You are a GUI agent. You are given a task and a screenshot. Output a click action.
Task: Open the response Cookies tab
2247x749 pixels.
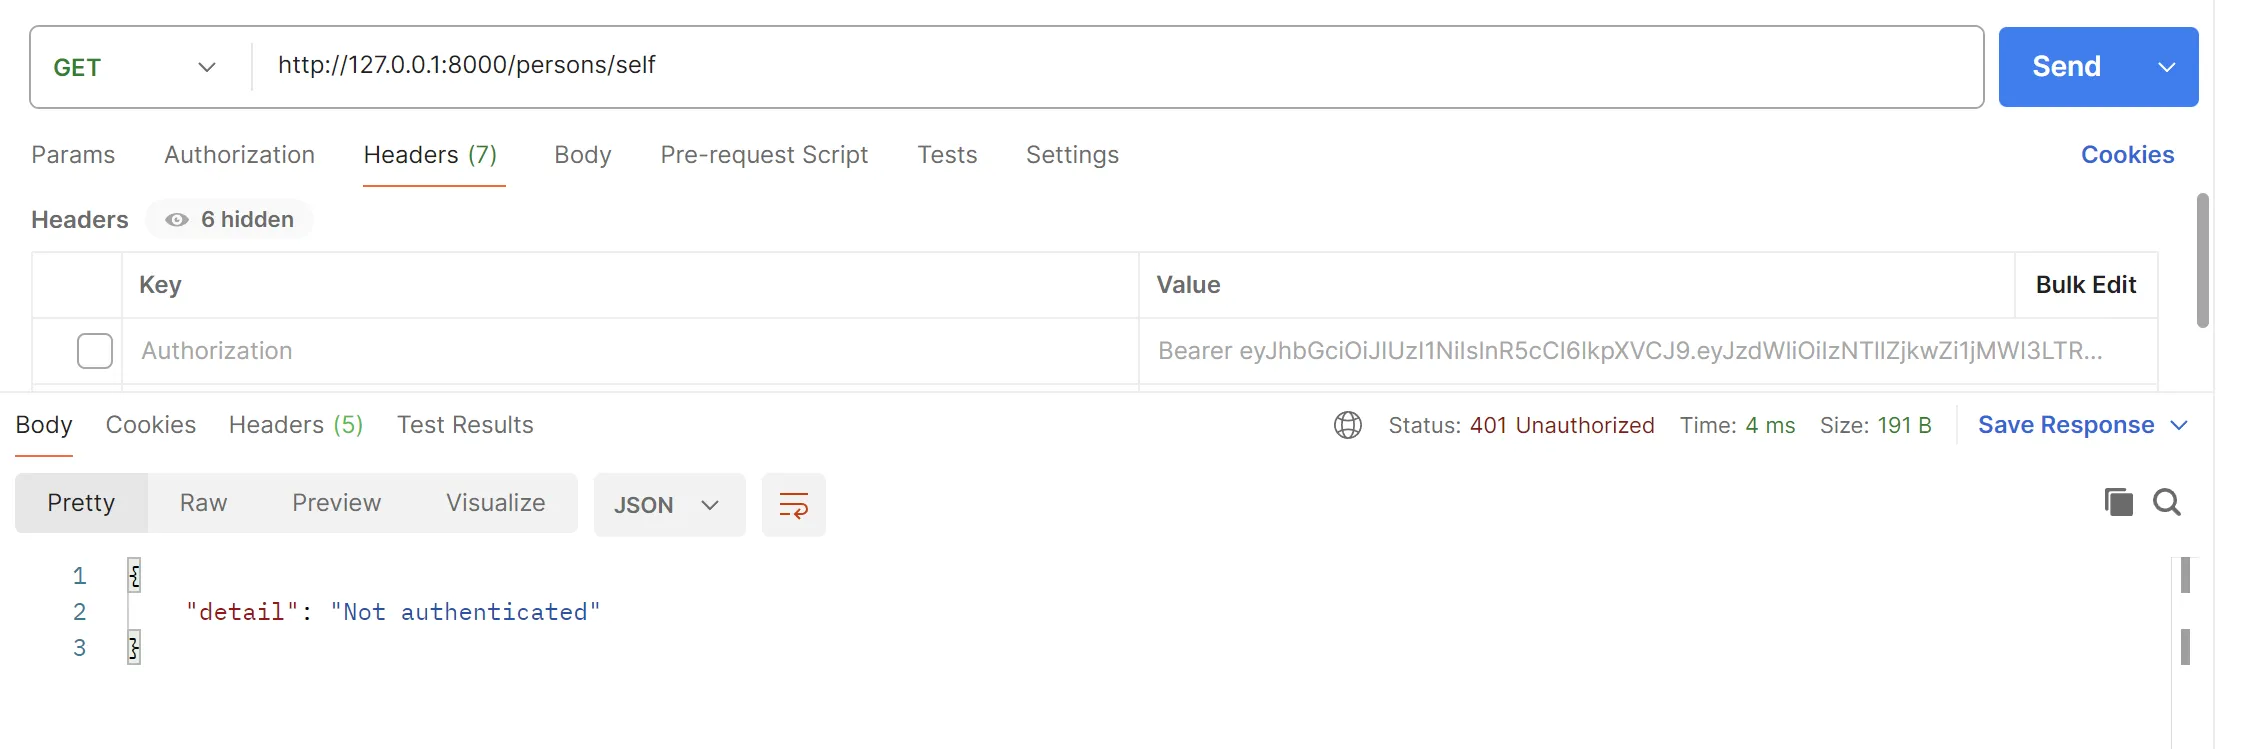pos(151,425)
